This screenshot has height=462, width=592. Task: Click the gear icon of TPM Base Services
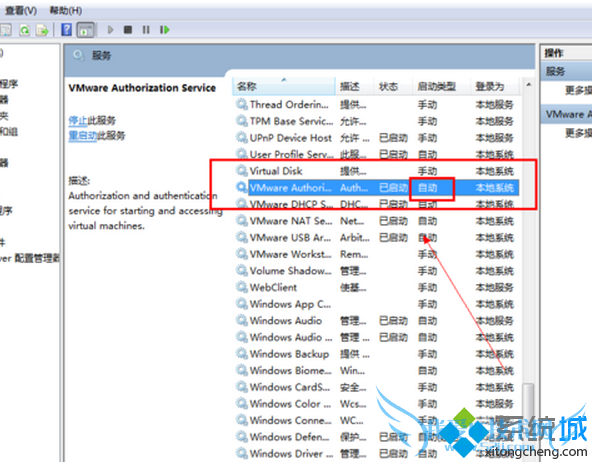pyautogui.click(x=242, y=120)
